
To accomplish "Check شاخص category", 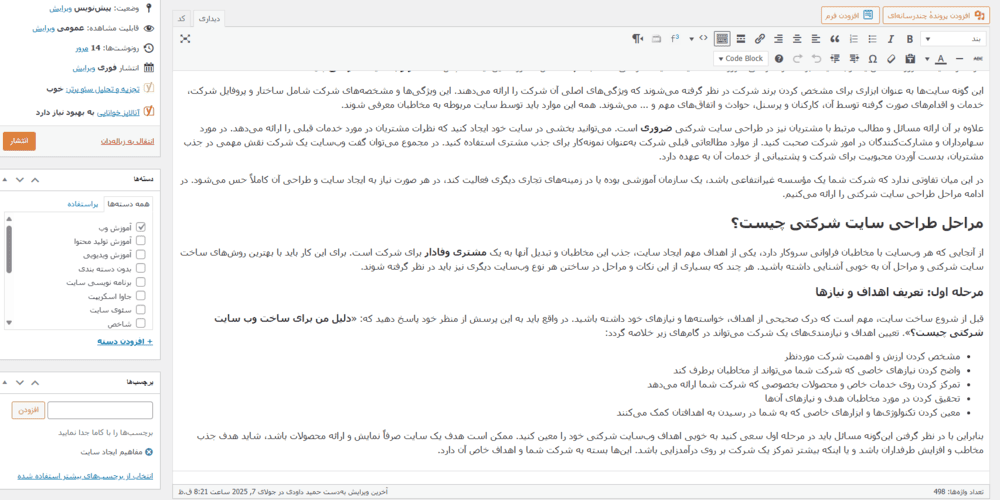I will pos(141,323).
